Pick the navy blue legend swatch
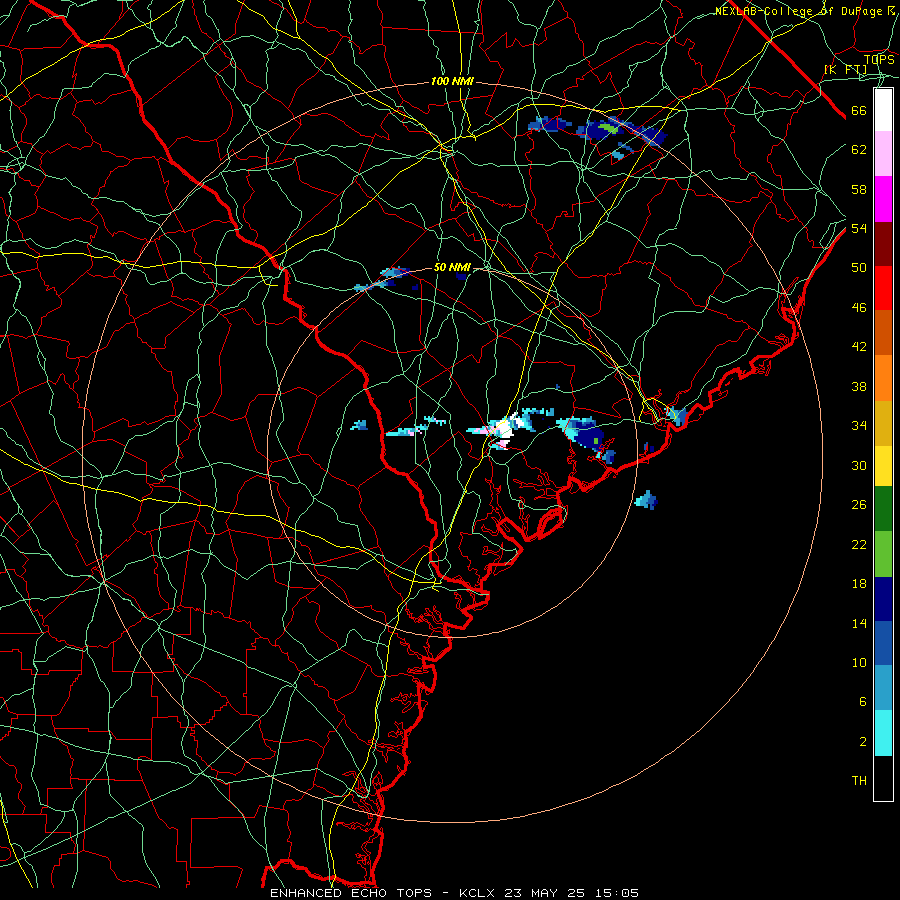This screenshot has height=900, width=900. tap(883, 599)
